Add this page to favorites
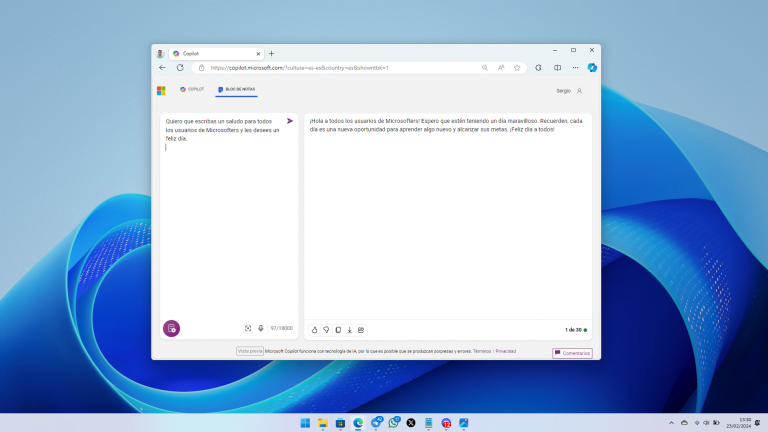 [x=517, y=68]
